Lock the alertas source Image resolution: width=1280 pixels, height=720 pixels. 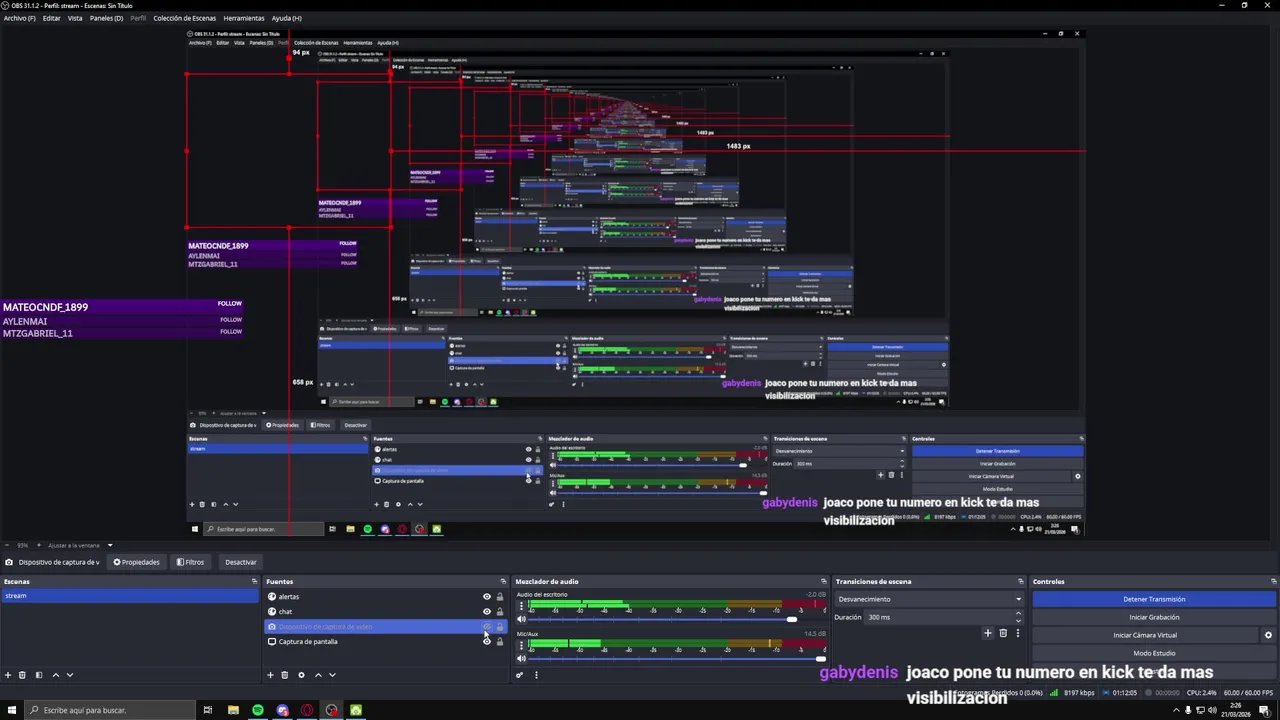pos(500,597)
